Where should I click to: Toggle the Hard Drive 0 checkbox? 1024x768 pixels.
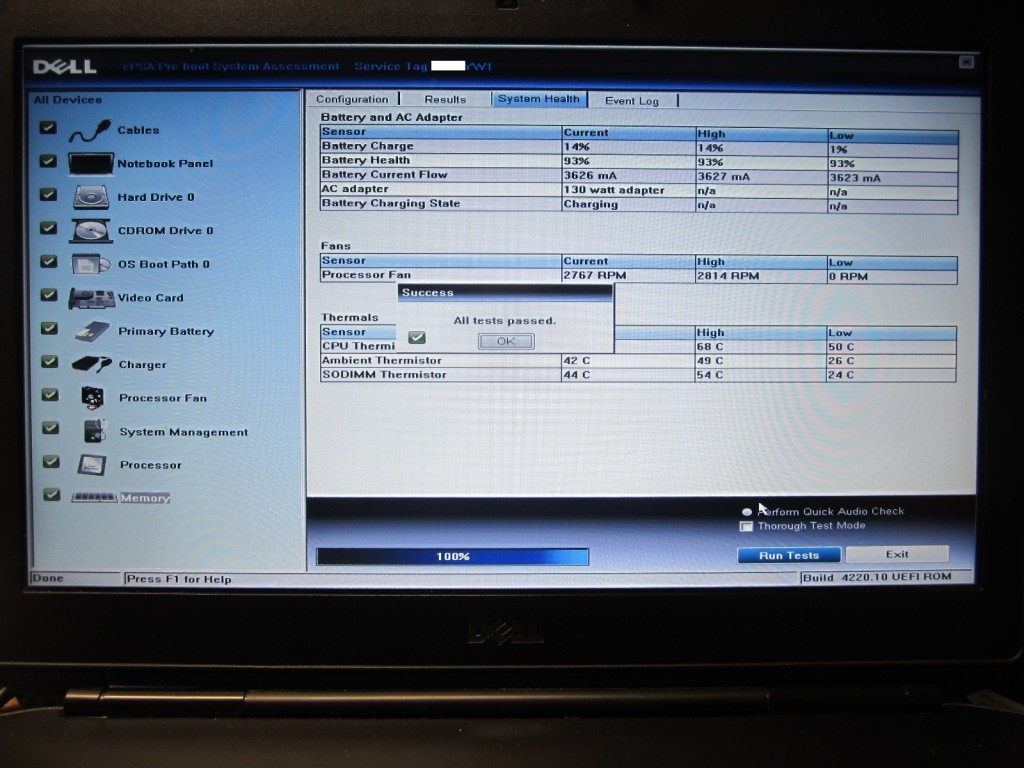coord(48,195)
